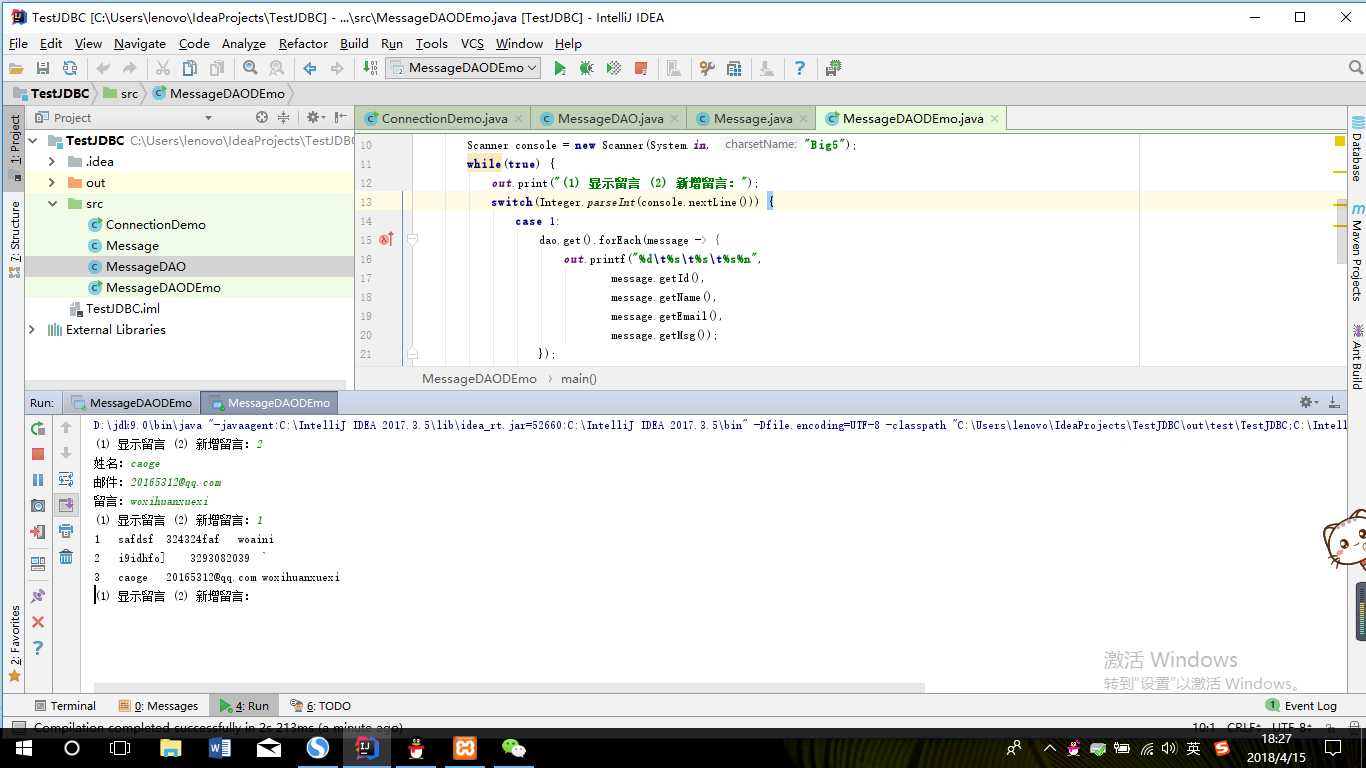Viewport: 1366px width, 768px height.
Task: Expand External Libraries
Action: (x=33, y=329)
